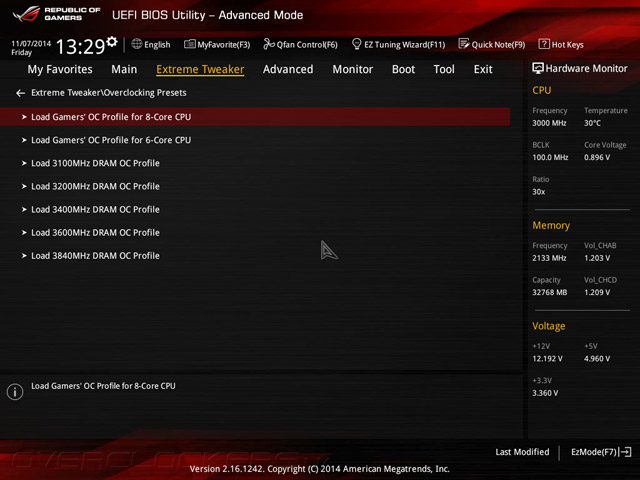Screen dimensions: 640x480
Task: Expand arrow for 3400MHz DRAM OC Profile
Action: (24, 210)
